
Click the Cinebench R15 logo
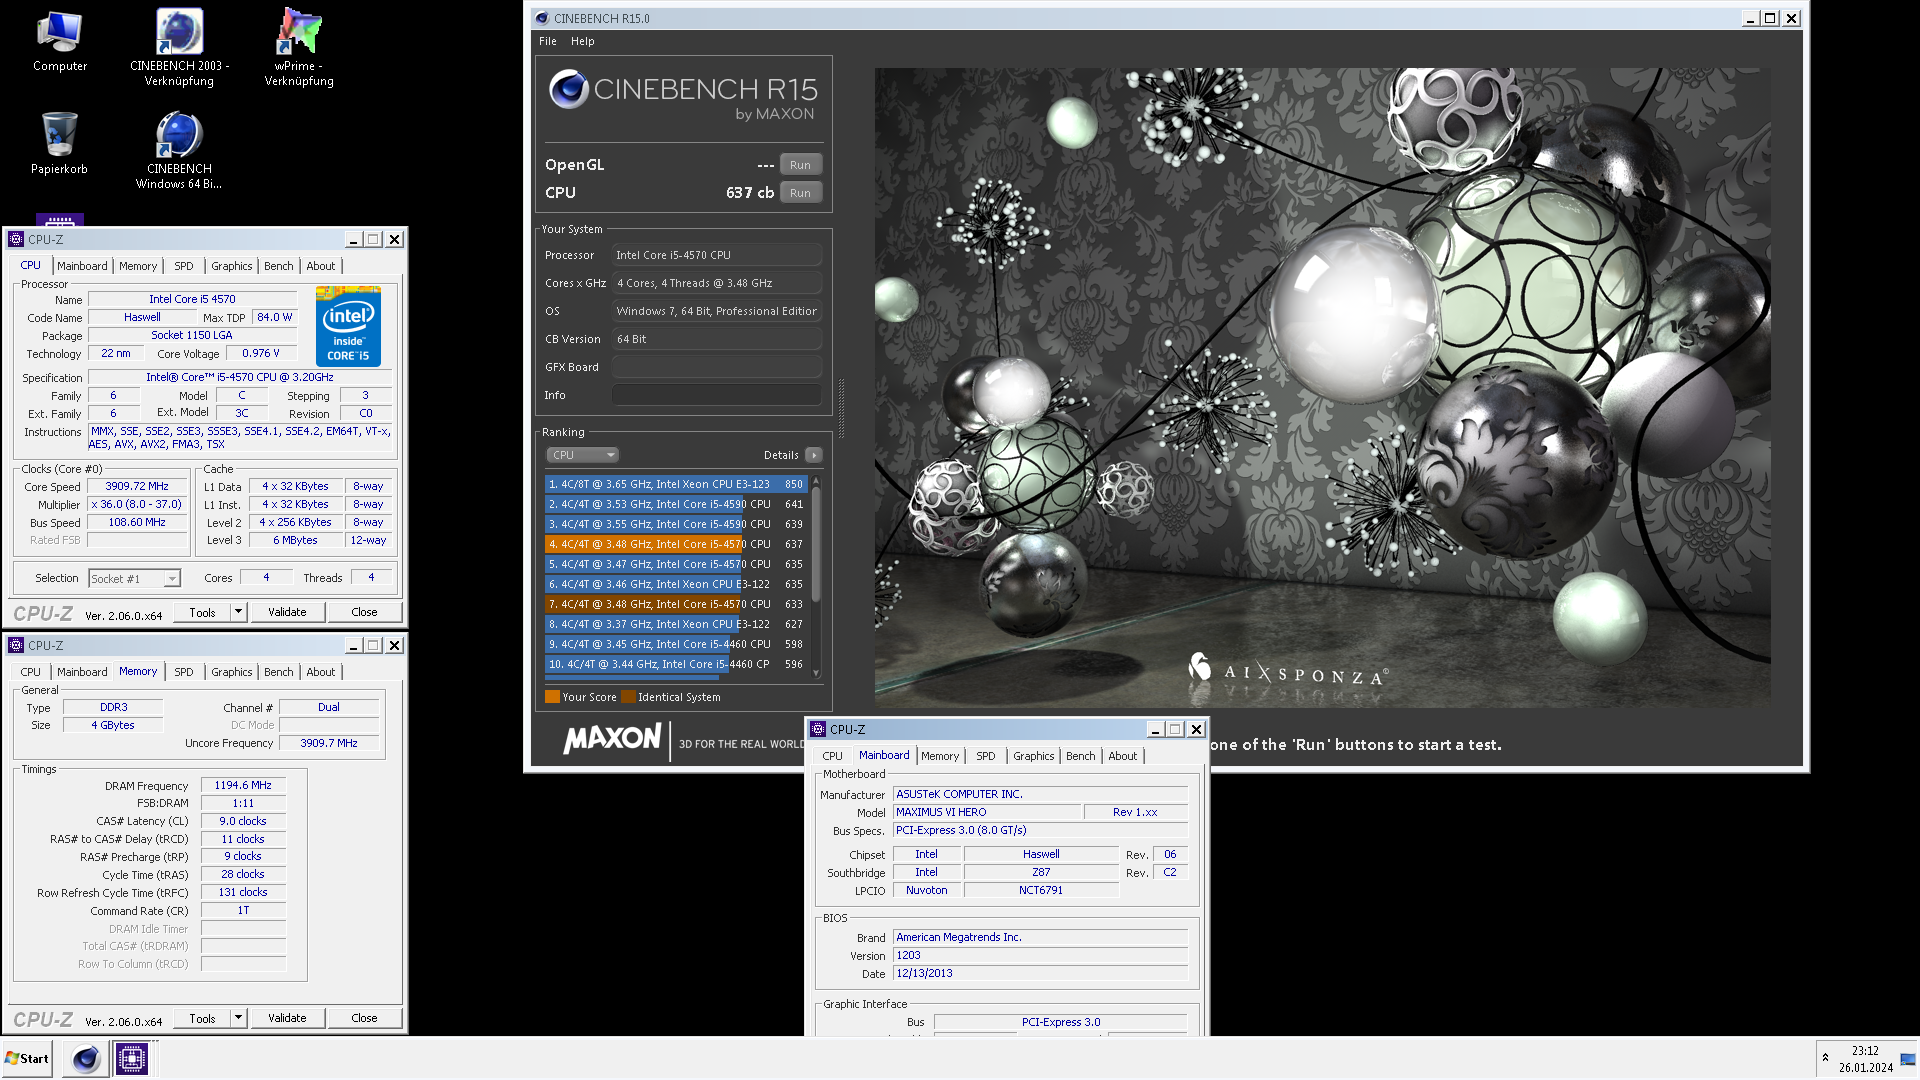[683, 95]
